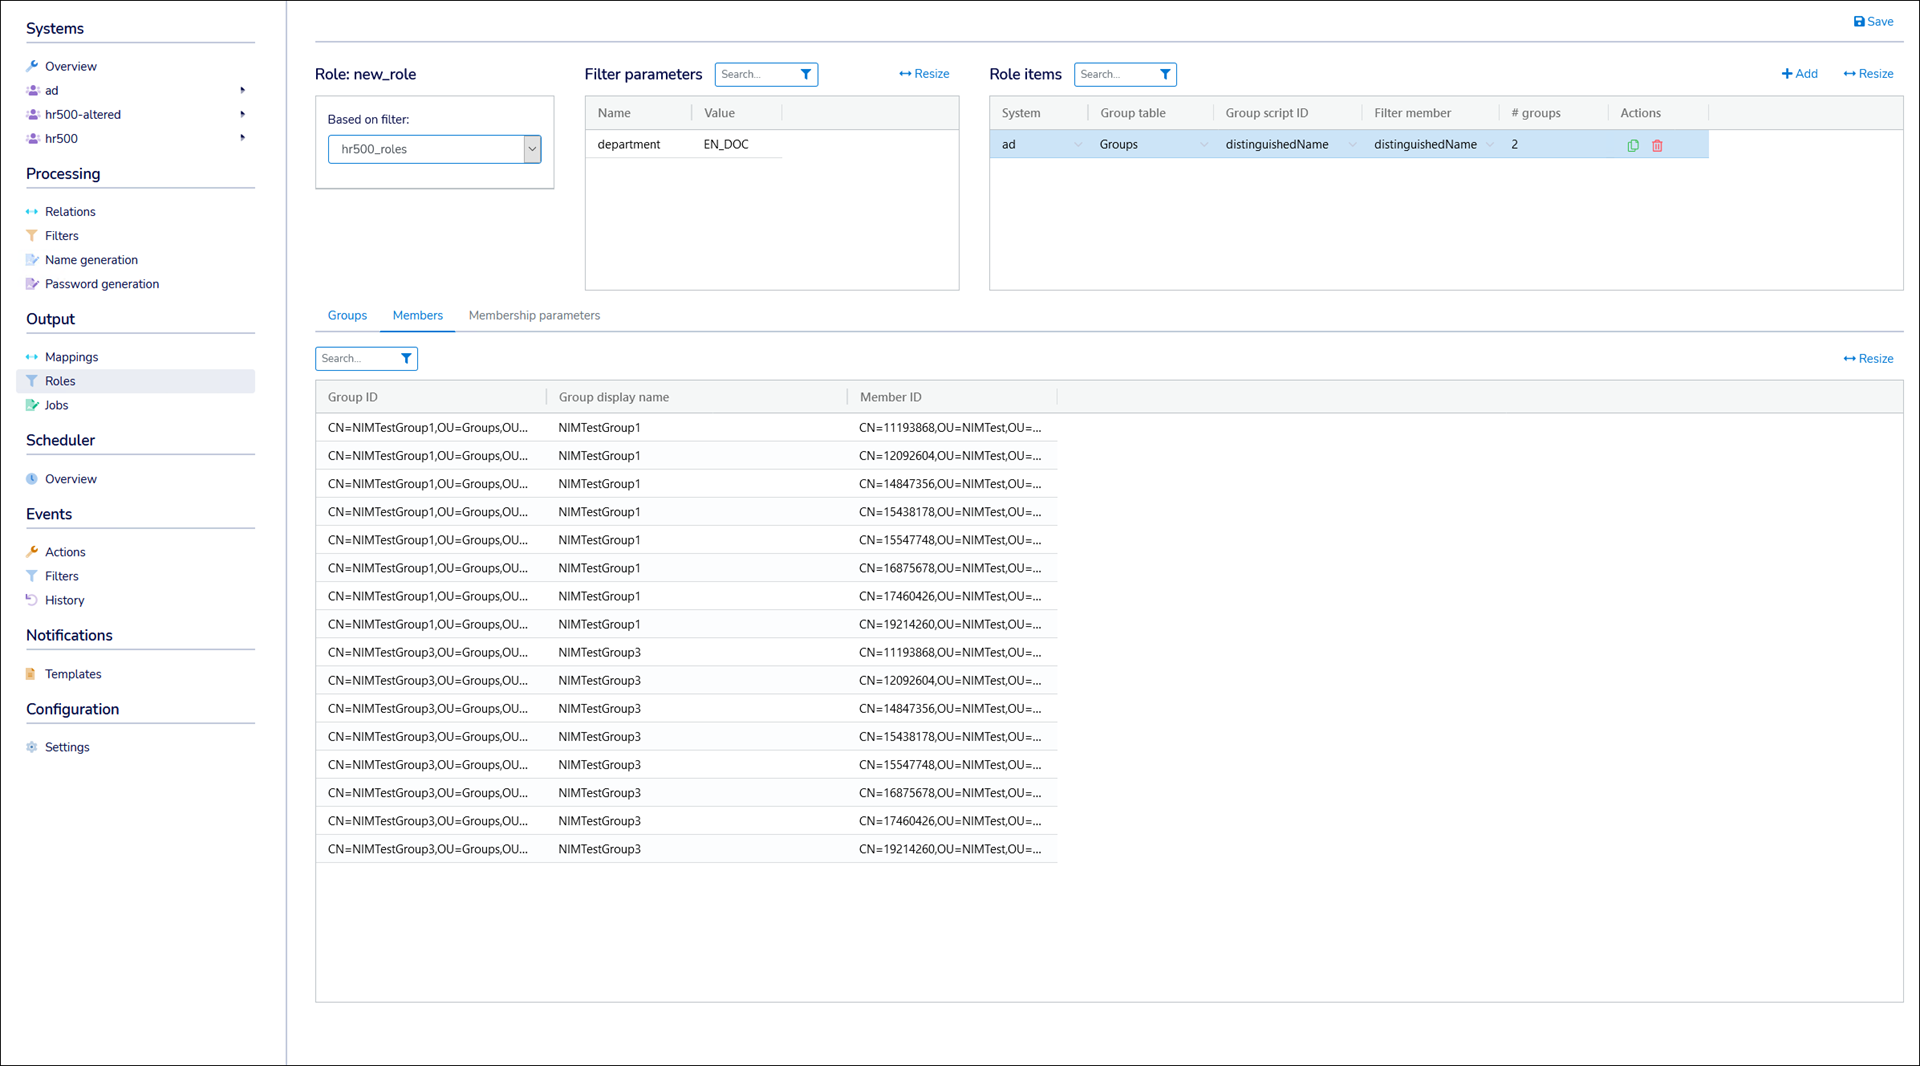Add a new role item
Image resolution: width=1920 pixels, height=1066 pixels.
[x=1799, y=74]
